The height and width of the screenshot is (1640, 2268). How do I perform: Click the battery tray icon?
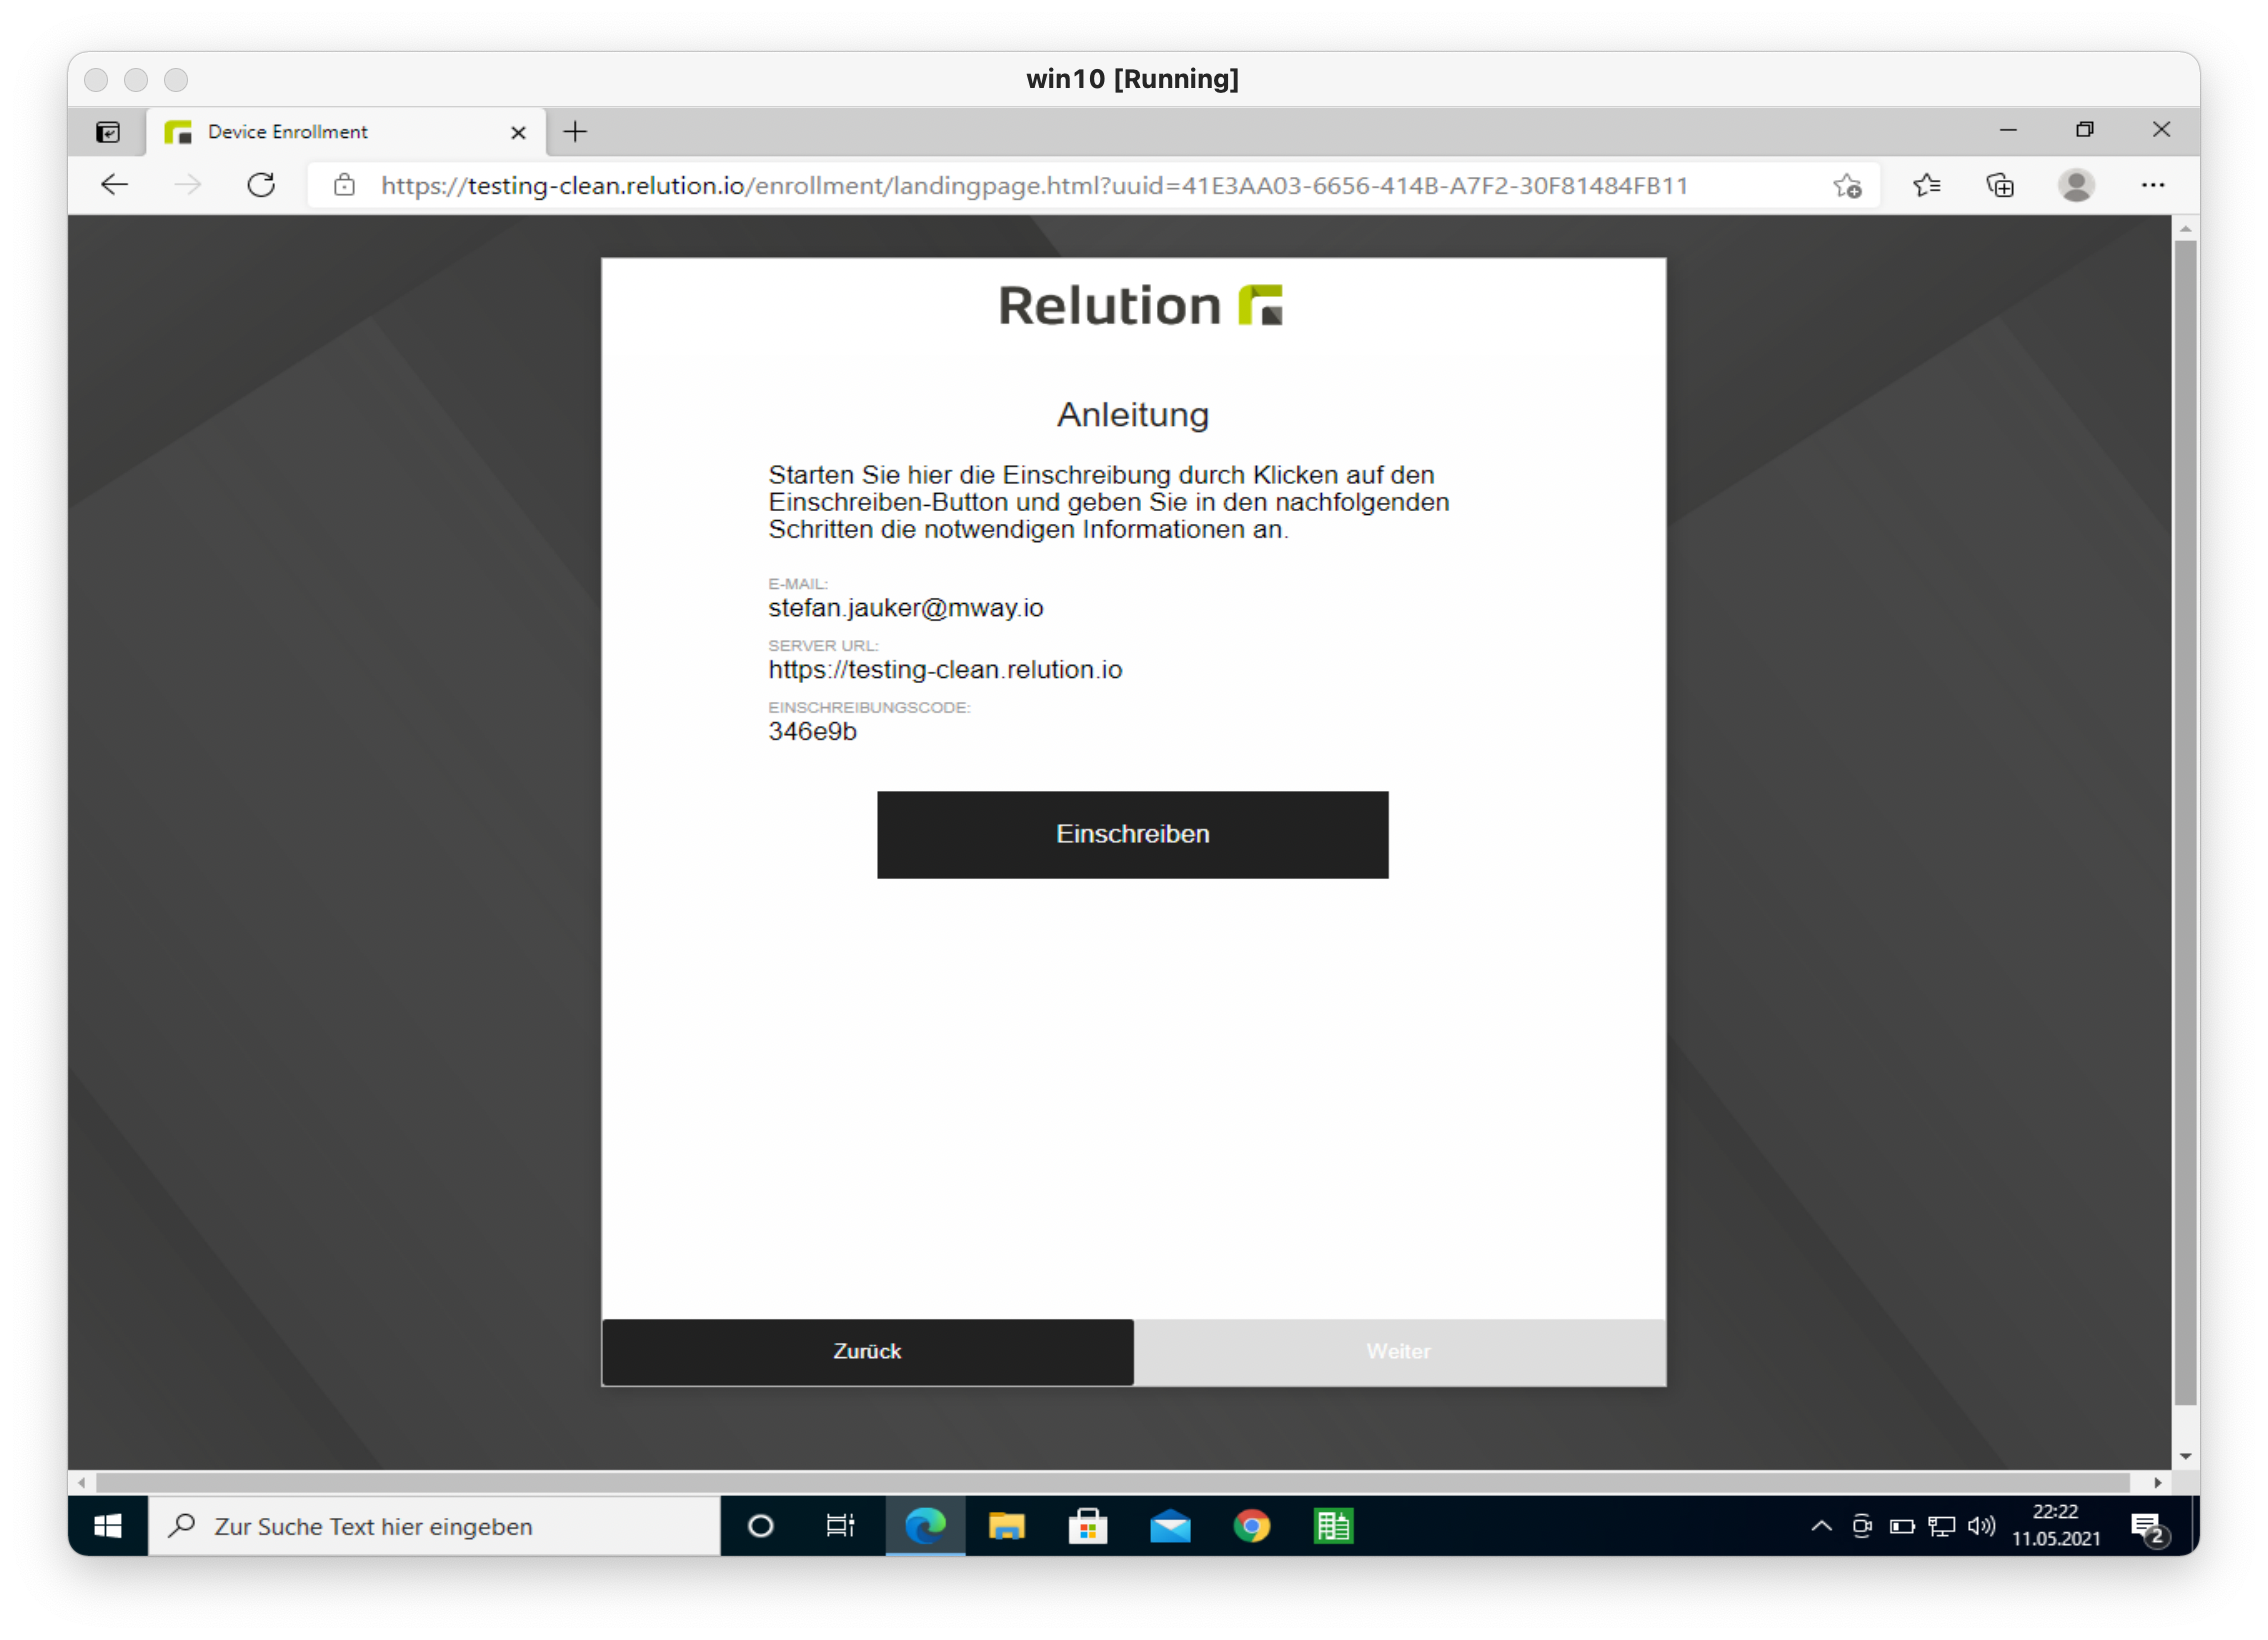1901,1526
